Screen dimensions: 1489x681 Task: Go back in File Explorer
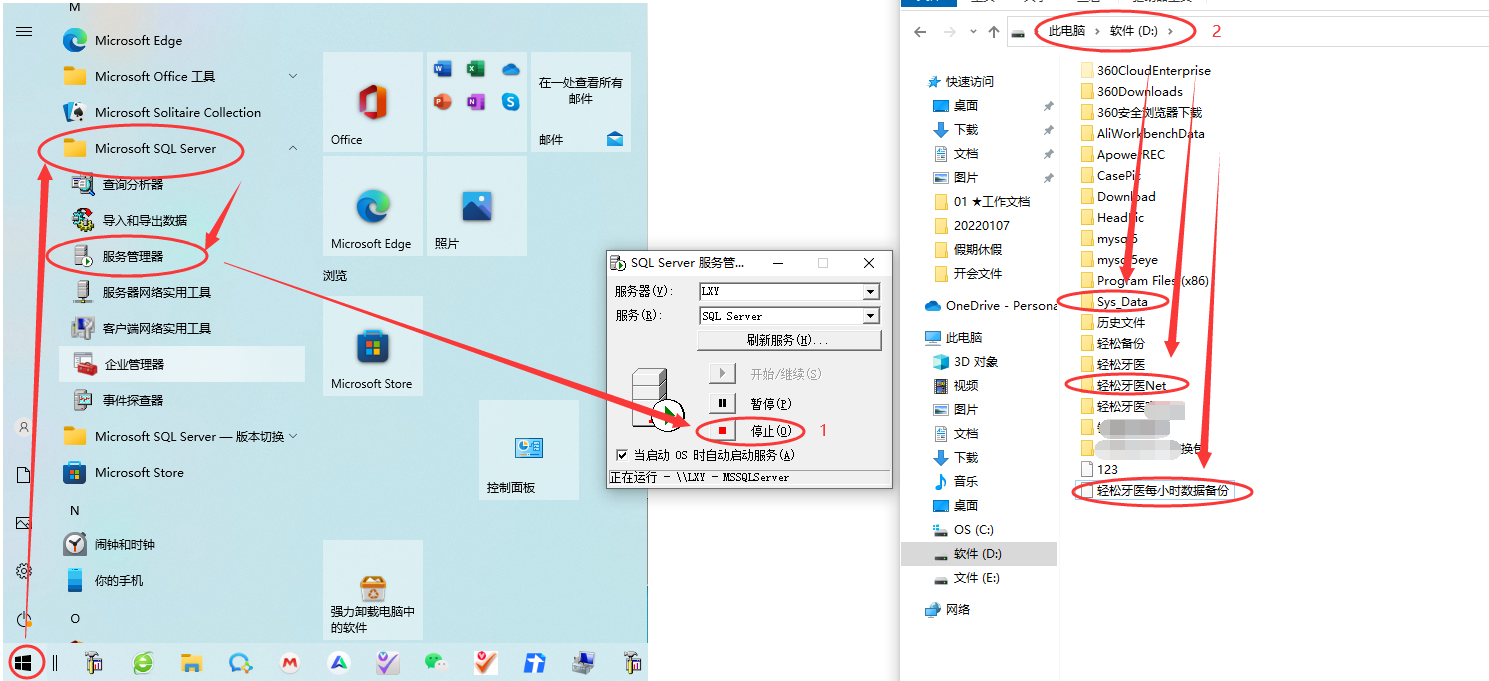pos(920,32)
